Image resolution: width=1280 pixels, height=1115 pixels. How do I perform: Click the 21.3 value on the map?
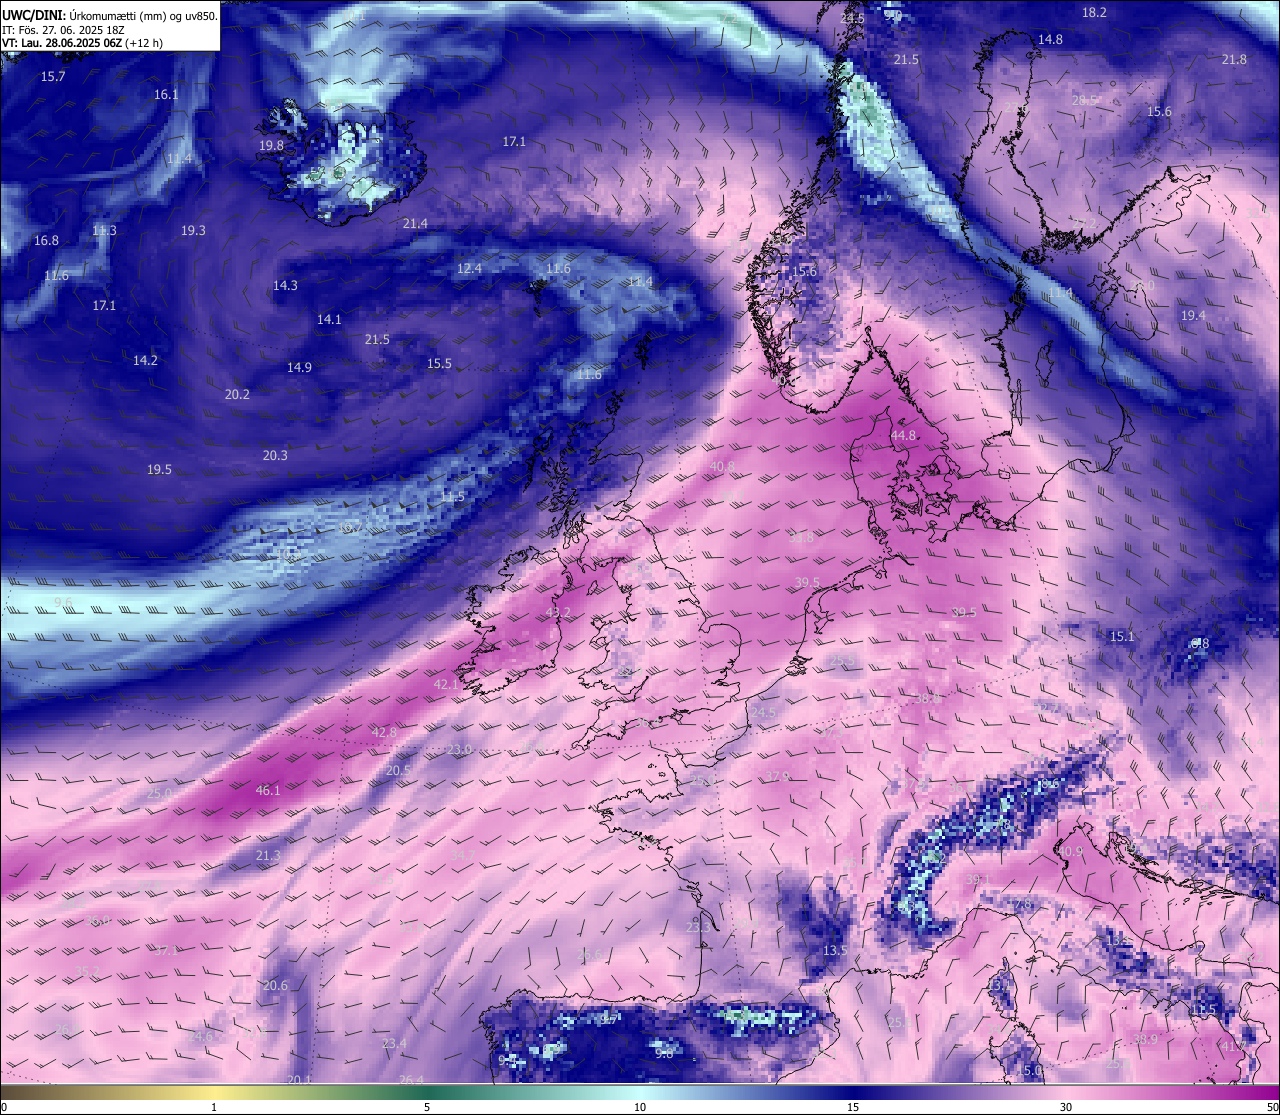(268, 856)
